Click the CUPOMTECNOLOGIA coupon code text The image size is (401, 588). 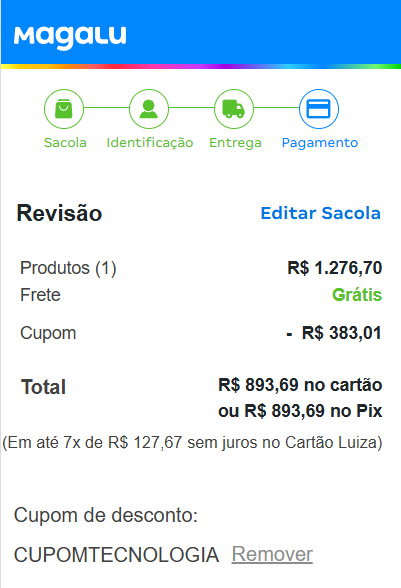pyautogui.click(x=116, y=555)
